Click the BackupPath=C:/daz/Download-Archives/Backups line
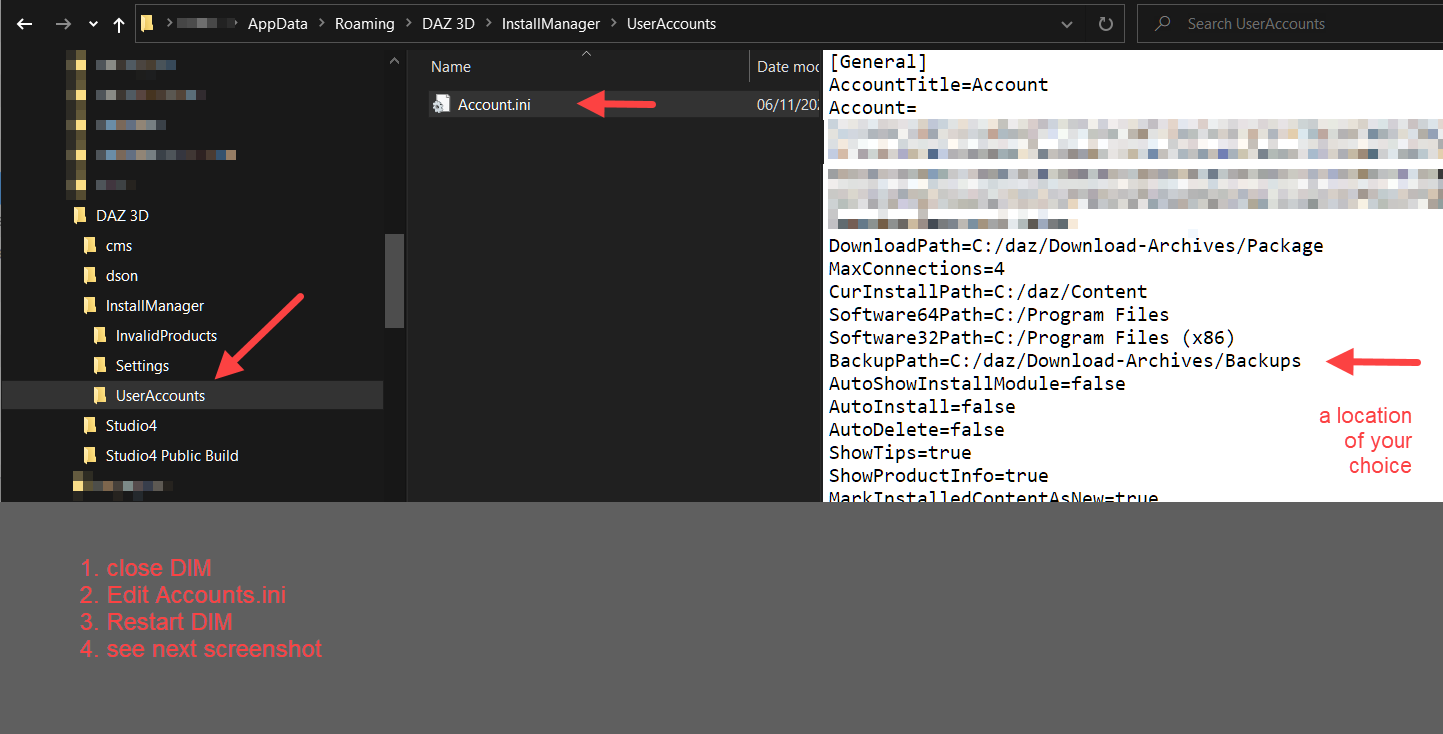This screenshot has height=734, width=1443. coord(1065,361)
